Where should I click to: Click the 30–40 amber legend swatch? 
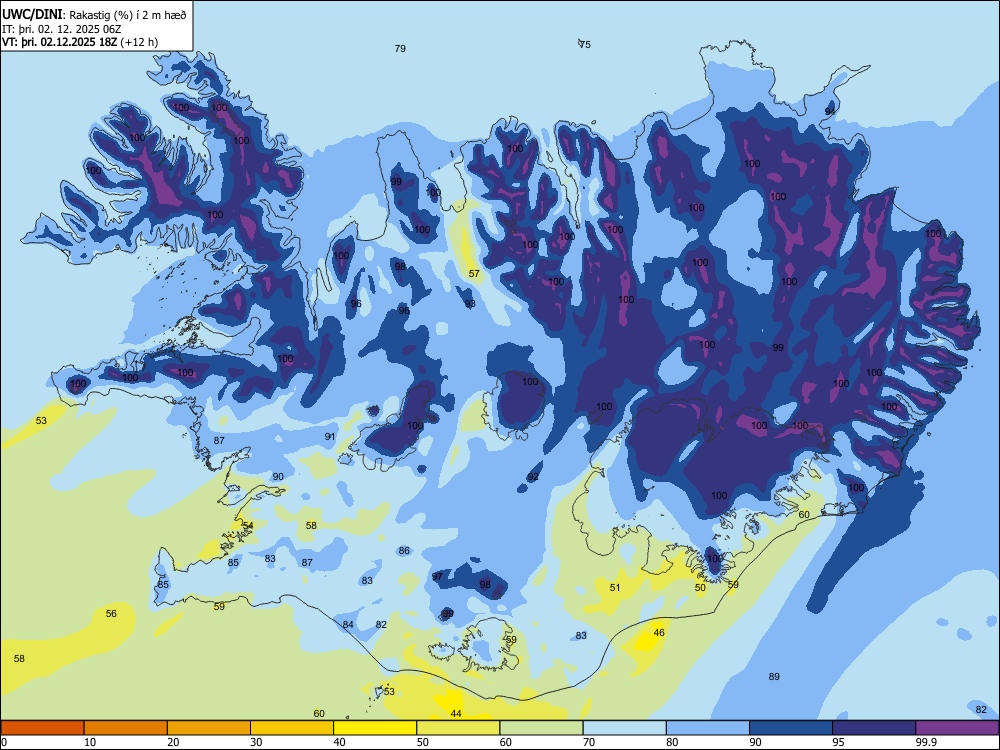pyautogui.click(x=292, y=728)
